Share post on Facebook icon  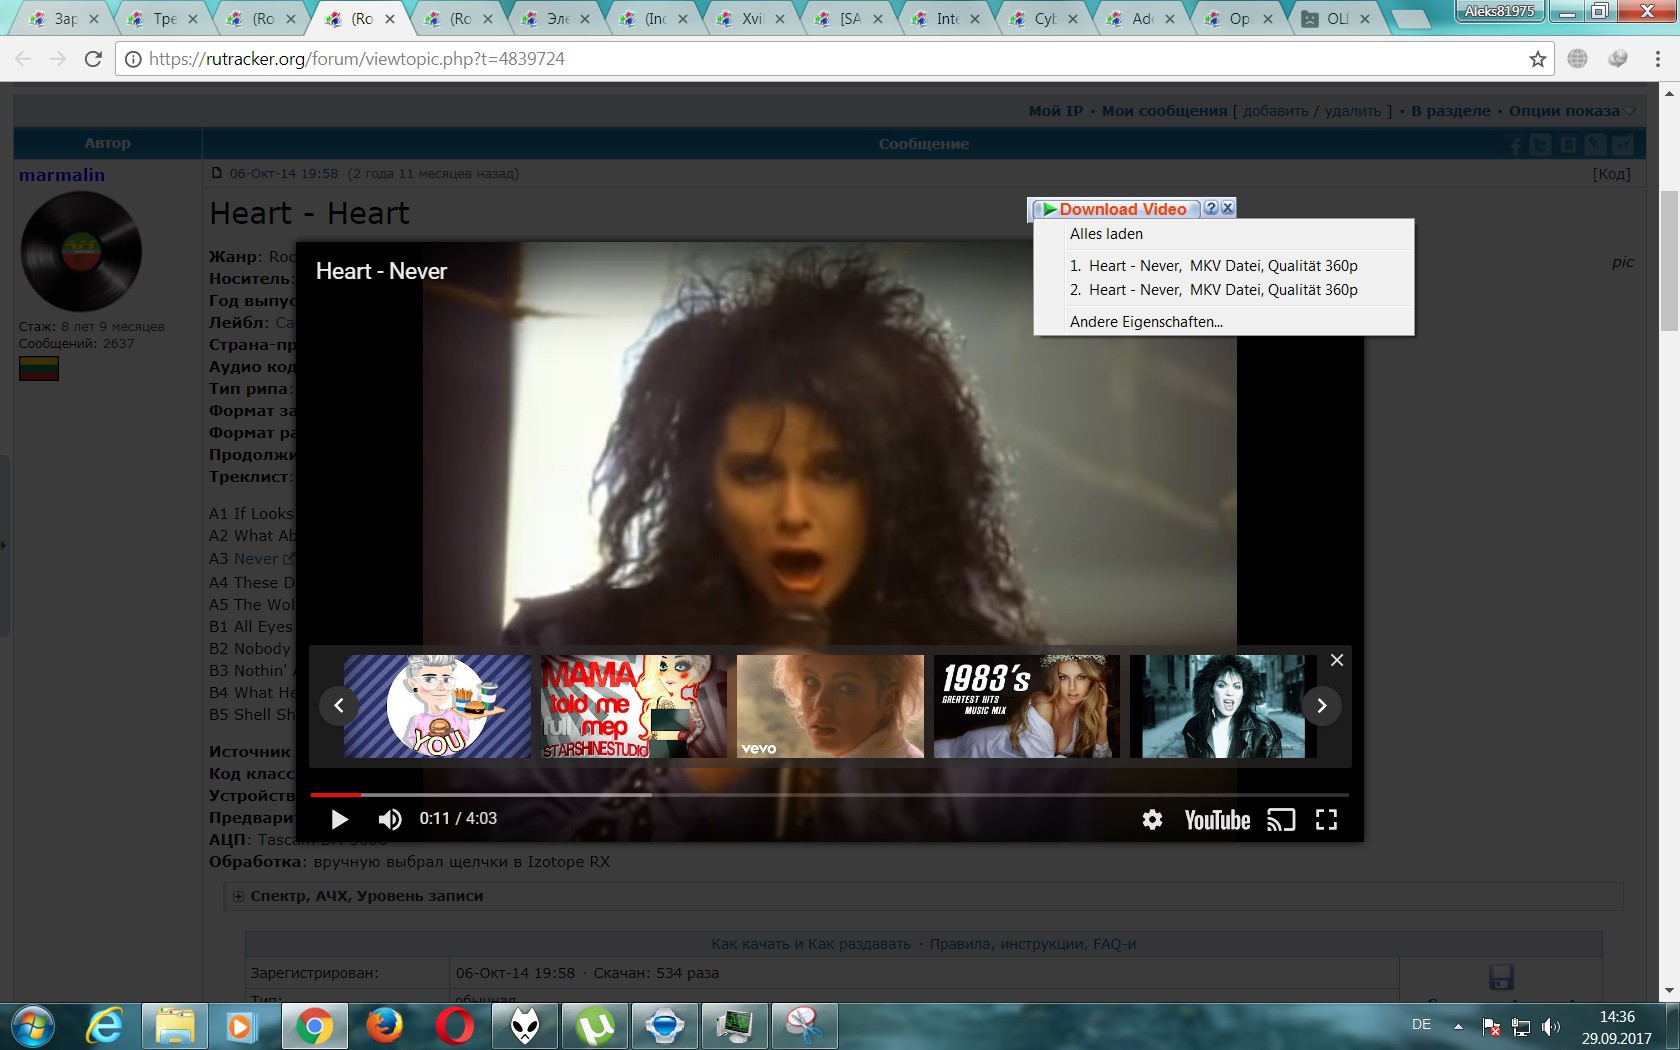1516,145
